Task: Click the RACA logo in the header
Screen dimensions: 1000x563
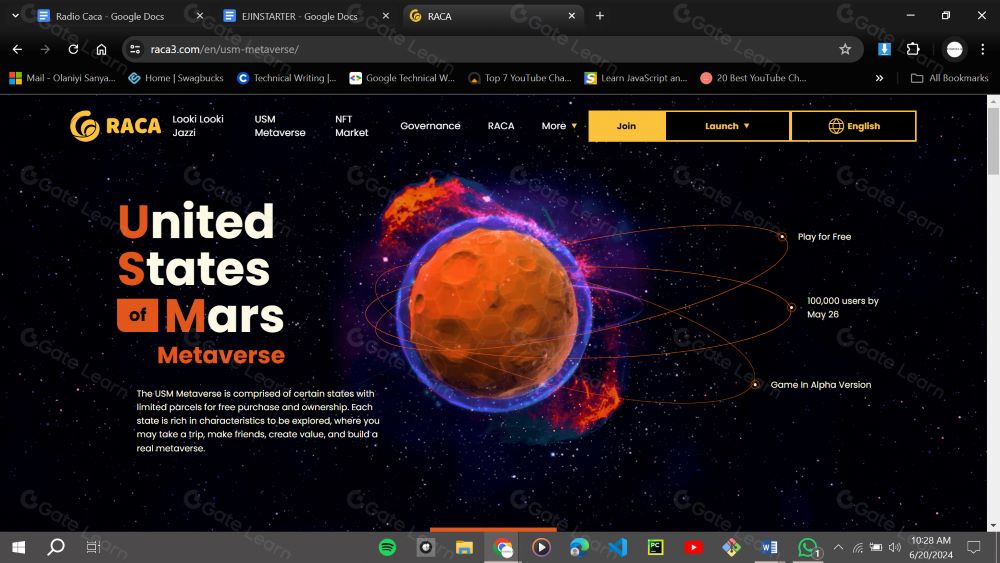Action: click(x=115, y=126)
